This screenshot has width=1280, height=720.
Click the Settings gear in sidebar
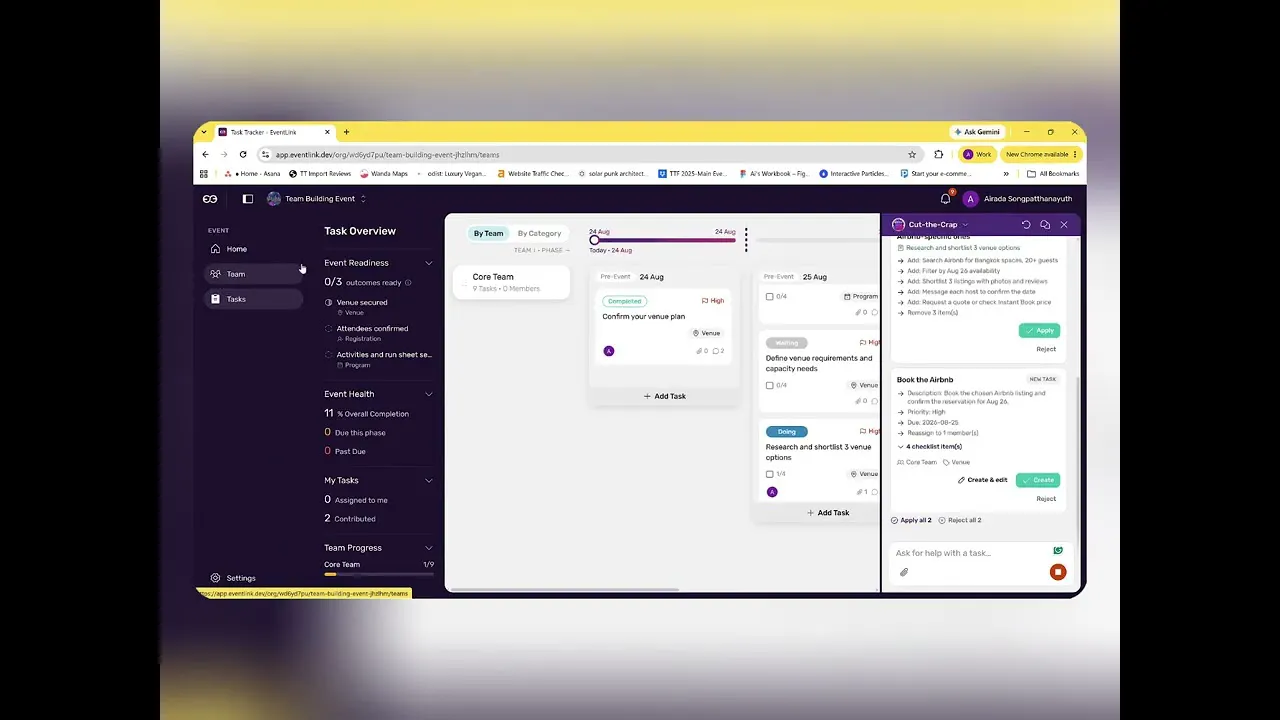(215, 578)
